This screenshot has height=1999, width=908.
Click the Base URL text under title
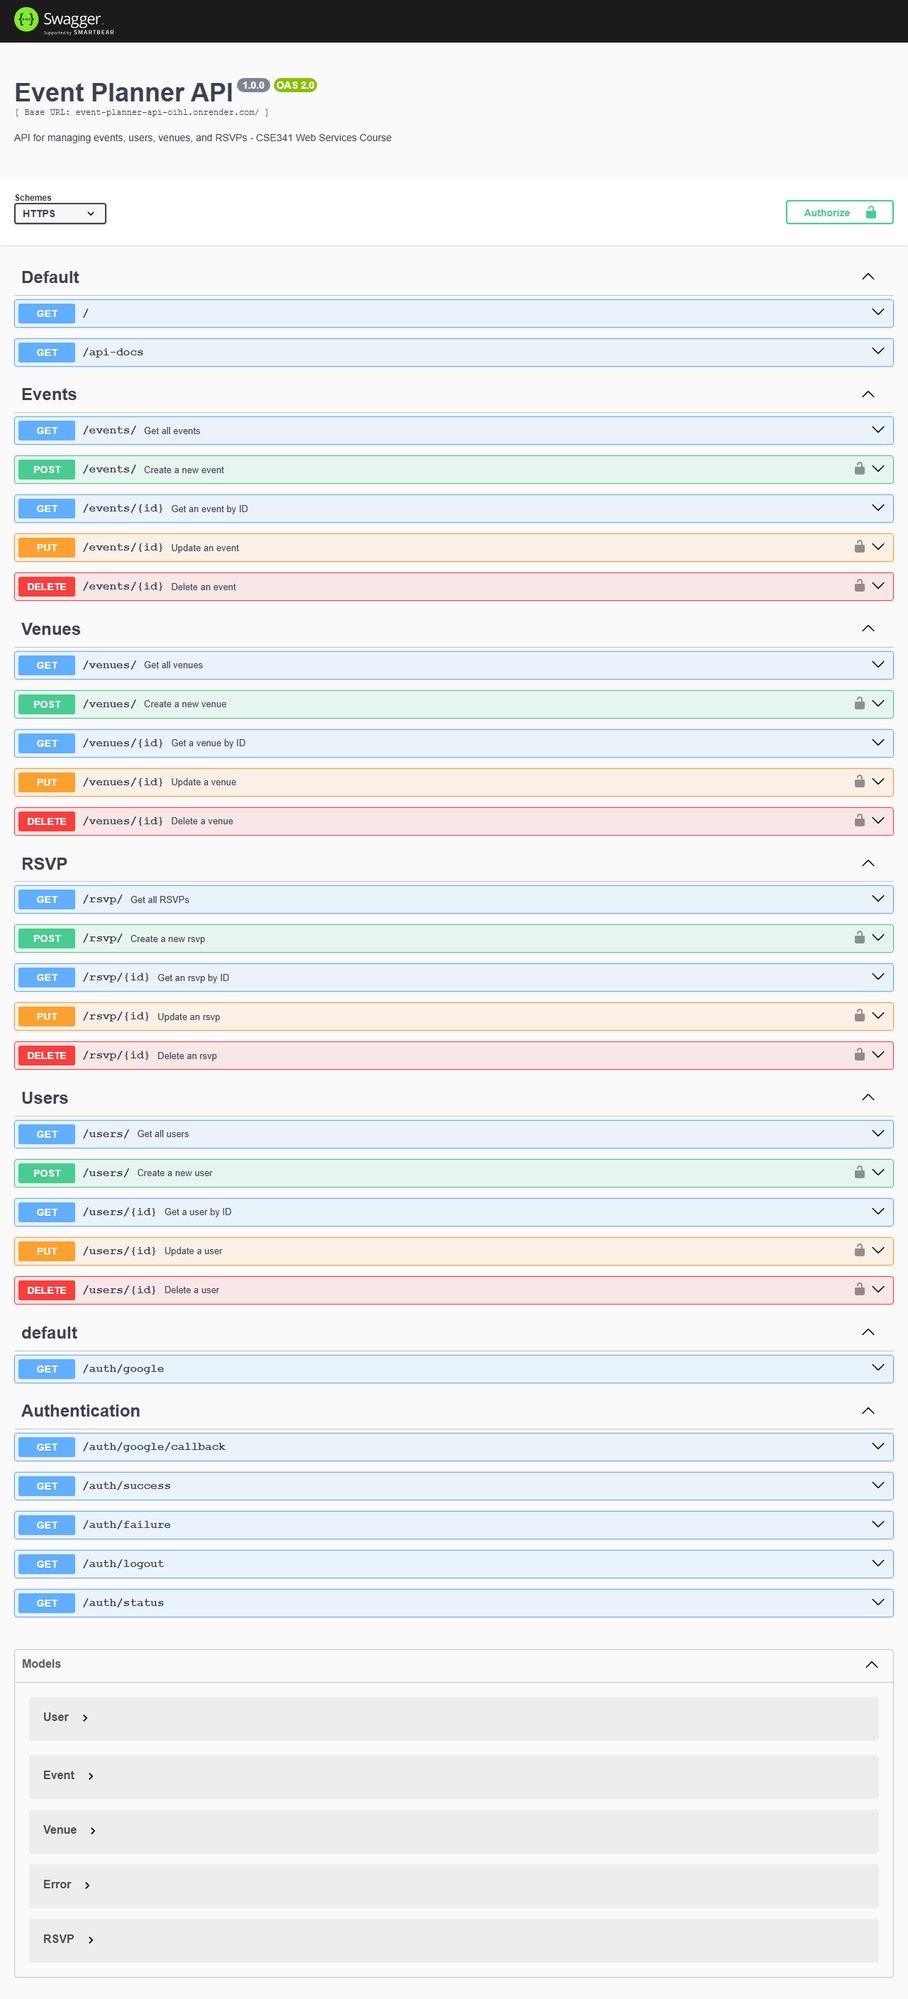pyautogui.click(x=141, y=113)
